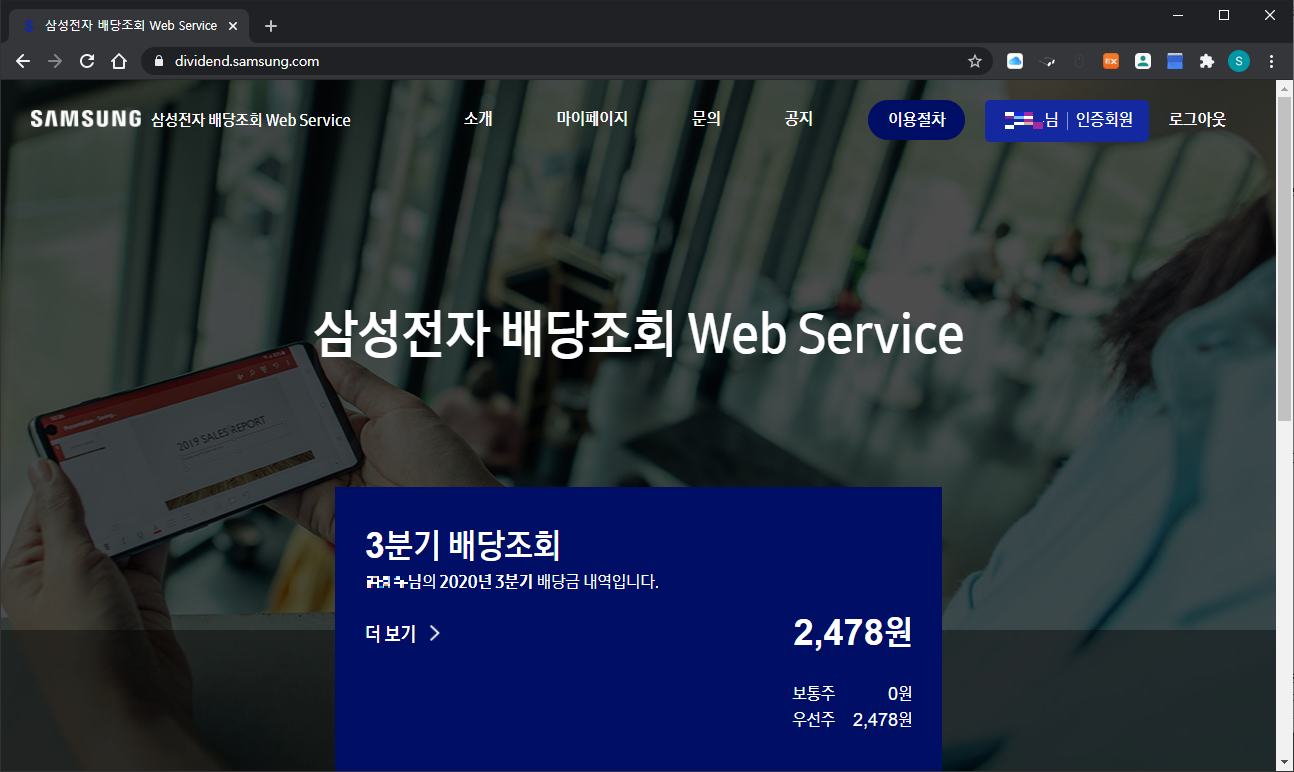Open the 공지 menu

pos(798,118)
